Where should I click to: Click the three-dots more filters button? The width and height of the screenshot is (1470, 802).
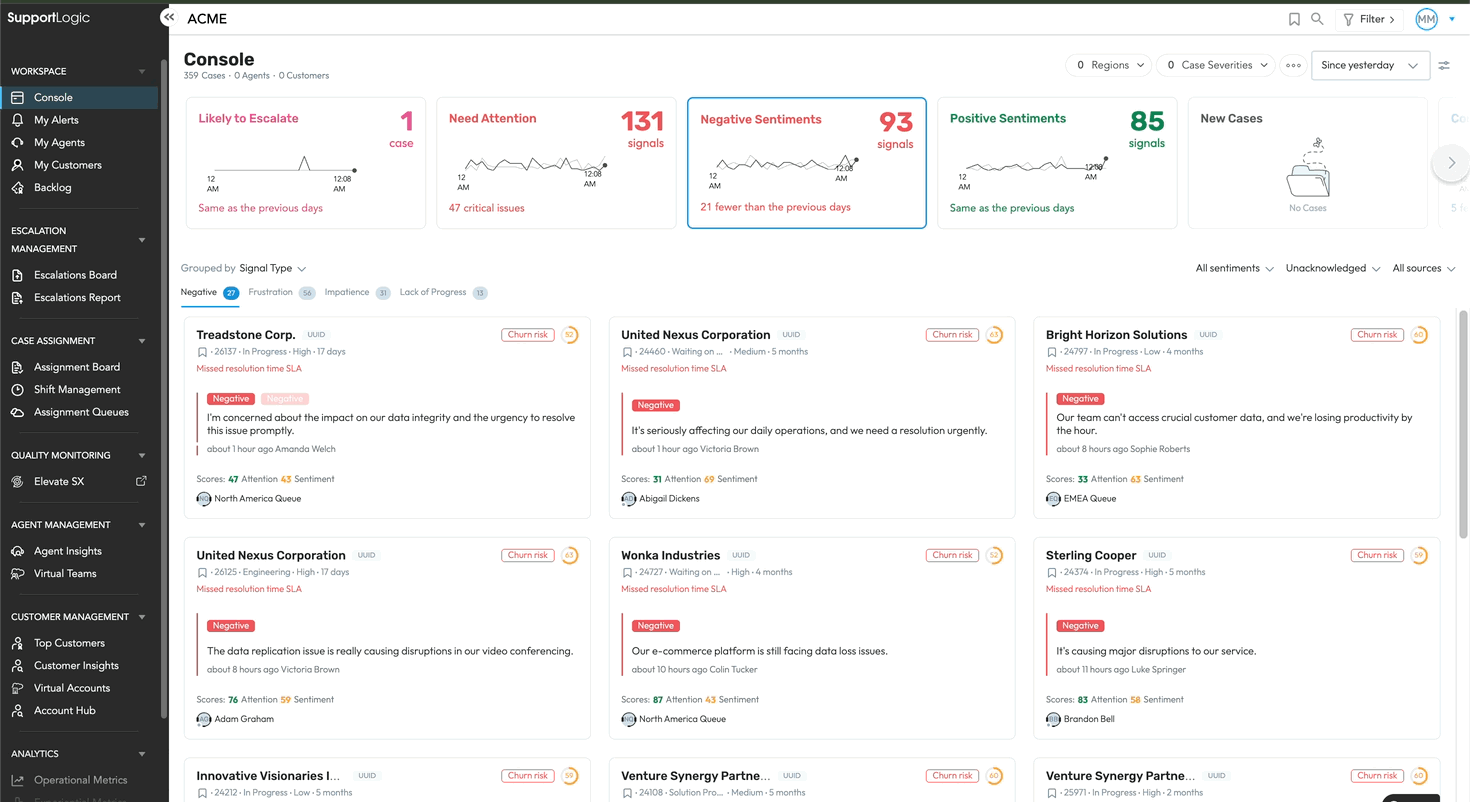click(1293, 65)
